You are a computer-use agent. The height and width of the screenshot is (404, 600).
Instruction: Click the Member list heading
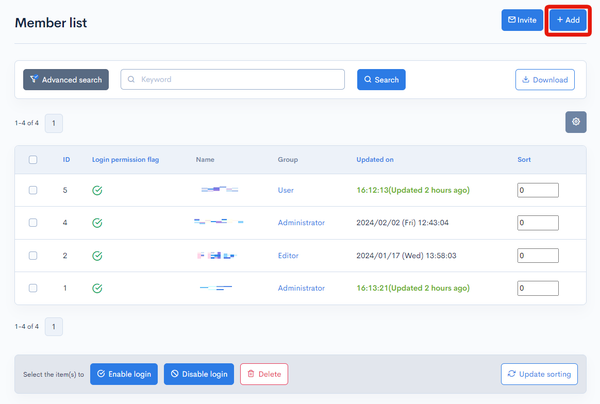point(51,23)
